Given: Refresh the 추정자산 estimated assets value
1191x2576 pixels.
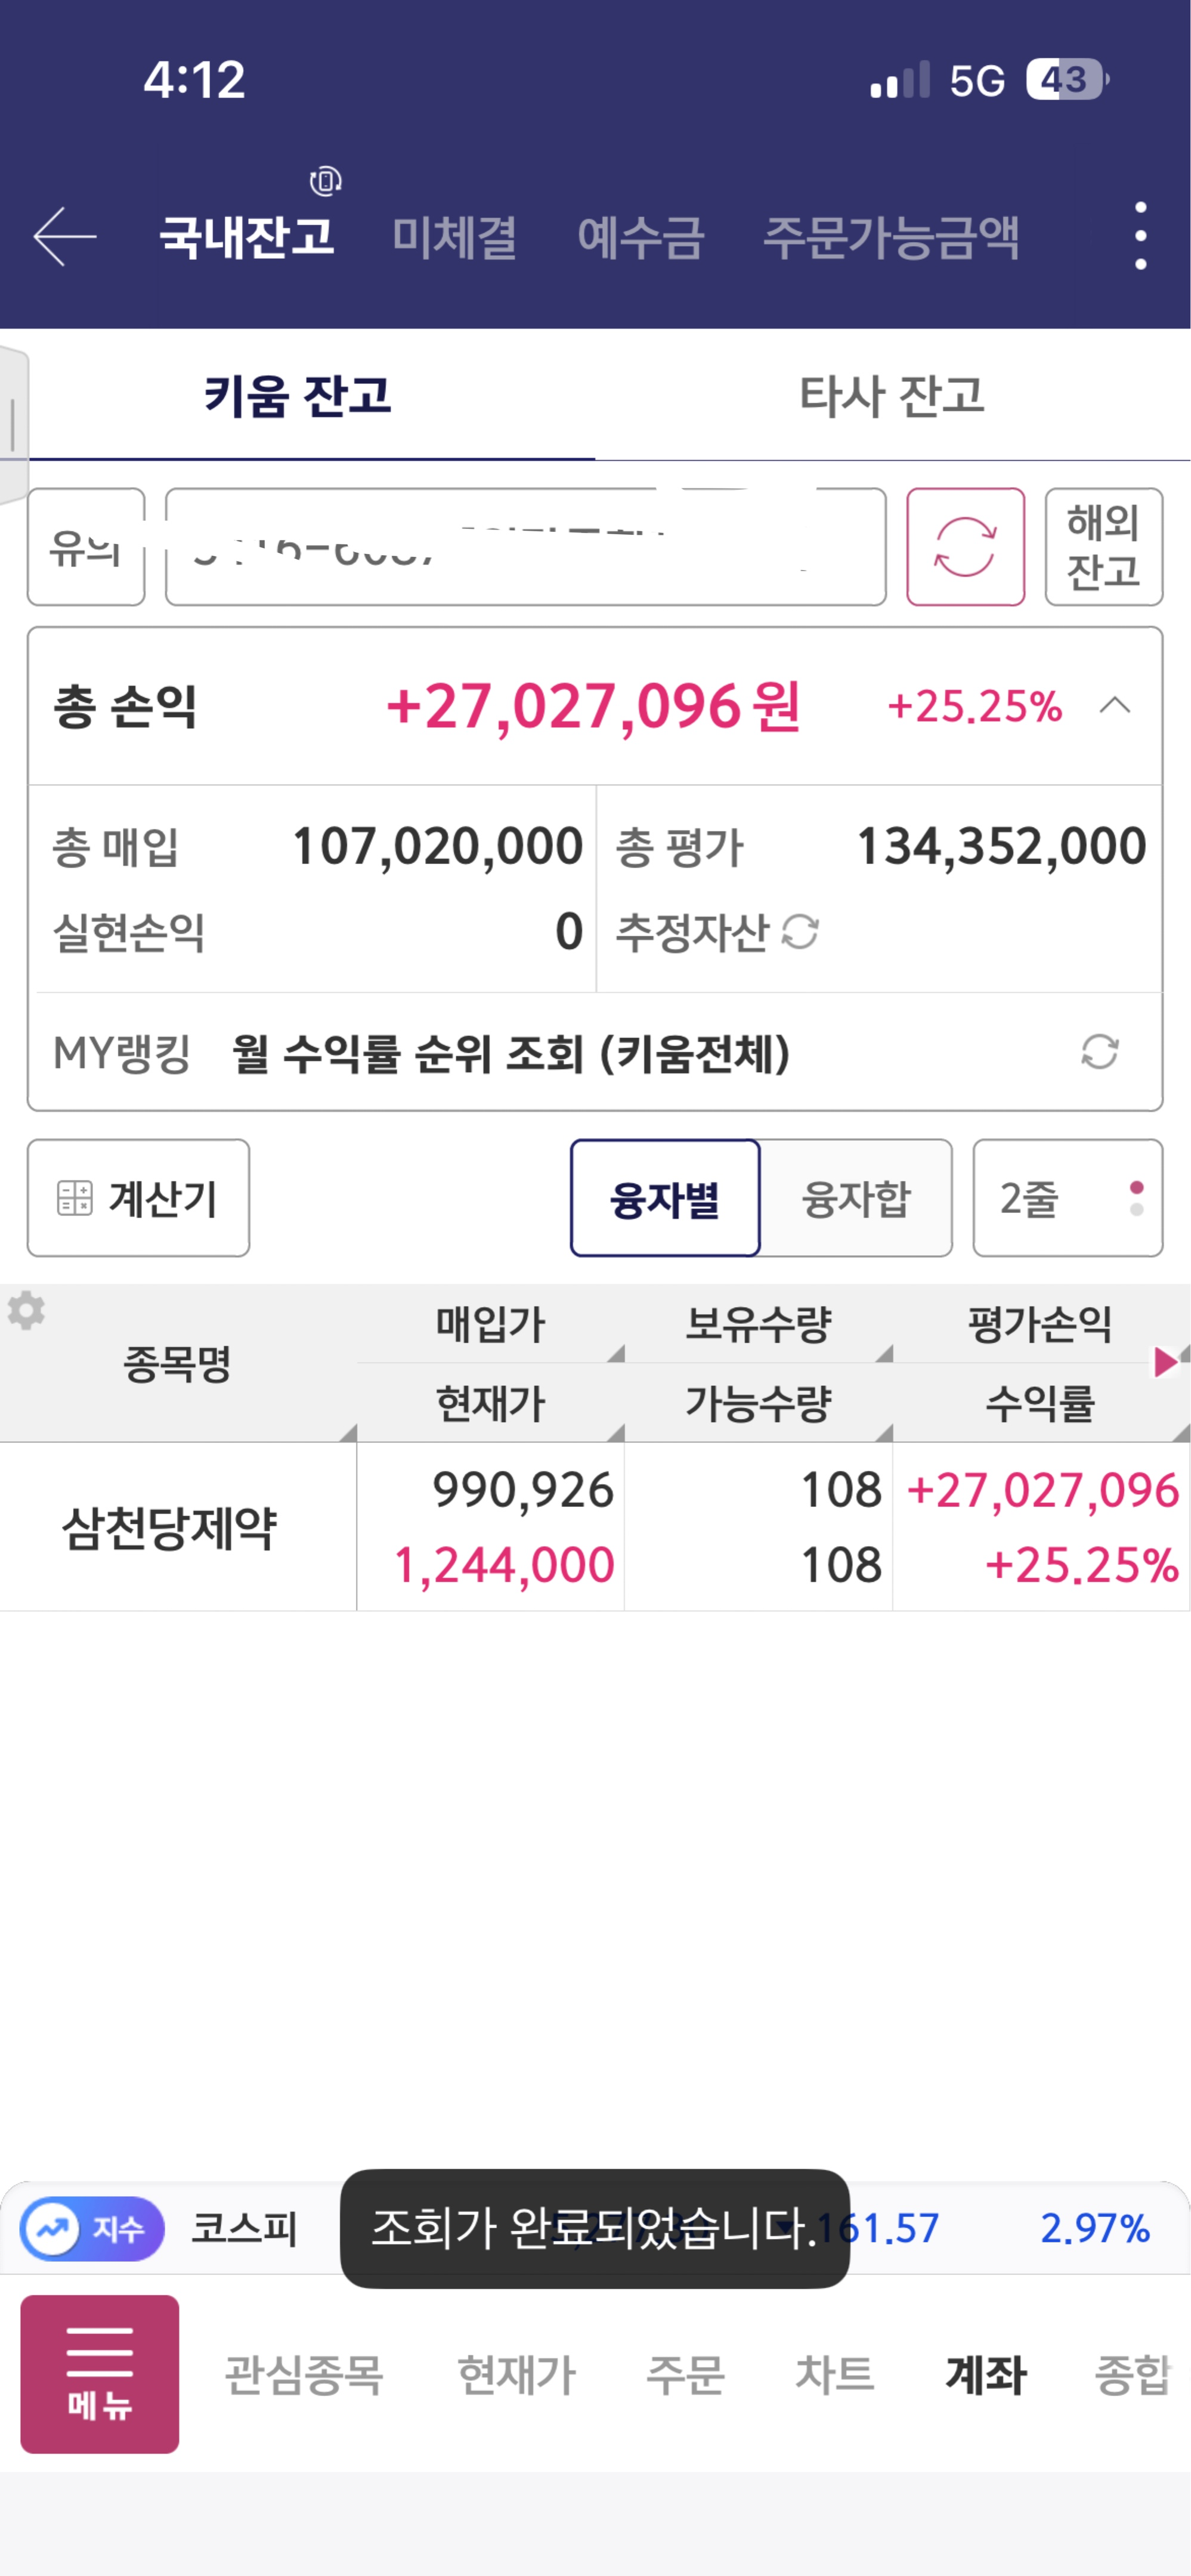Looking at the screenshot, I should [800, 932].
